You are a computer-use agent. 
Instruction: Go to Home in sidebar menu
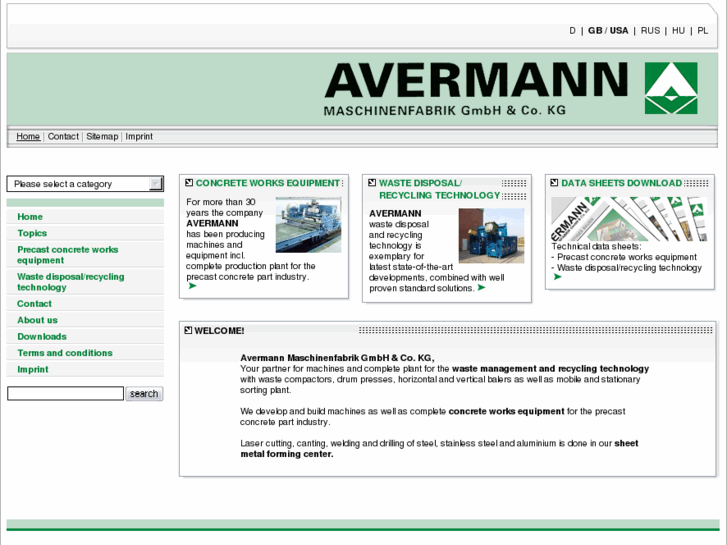pos(85,217)
